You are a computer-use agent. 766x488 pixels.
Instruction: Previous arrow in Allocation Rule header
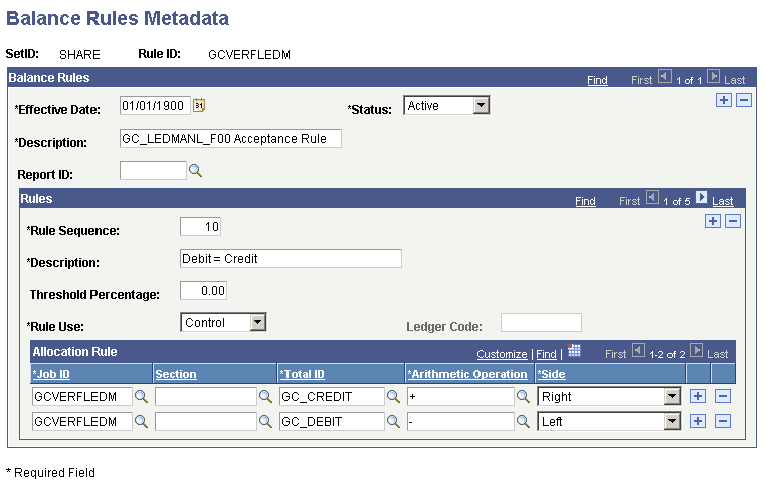638,350
